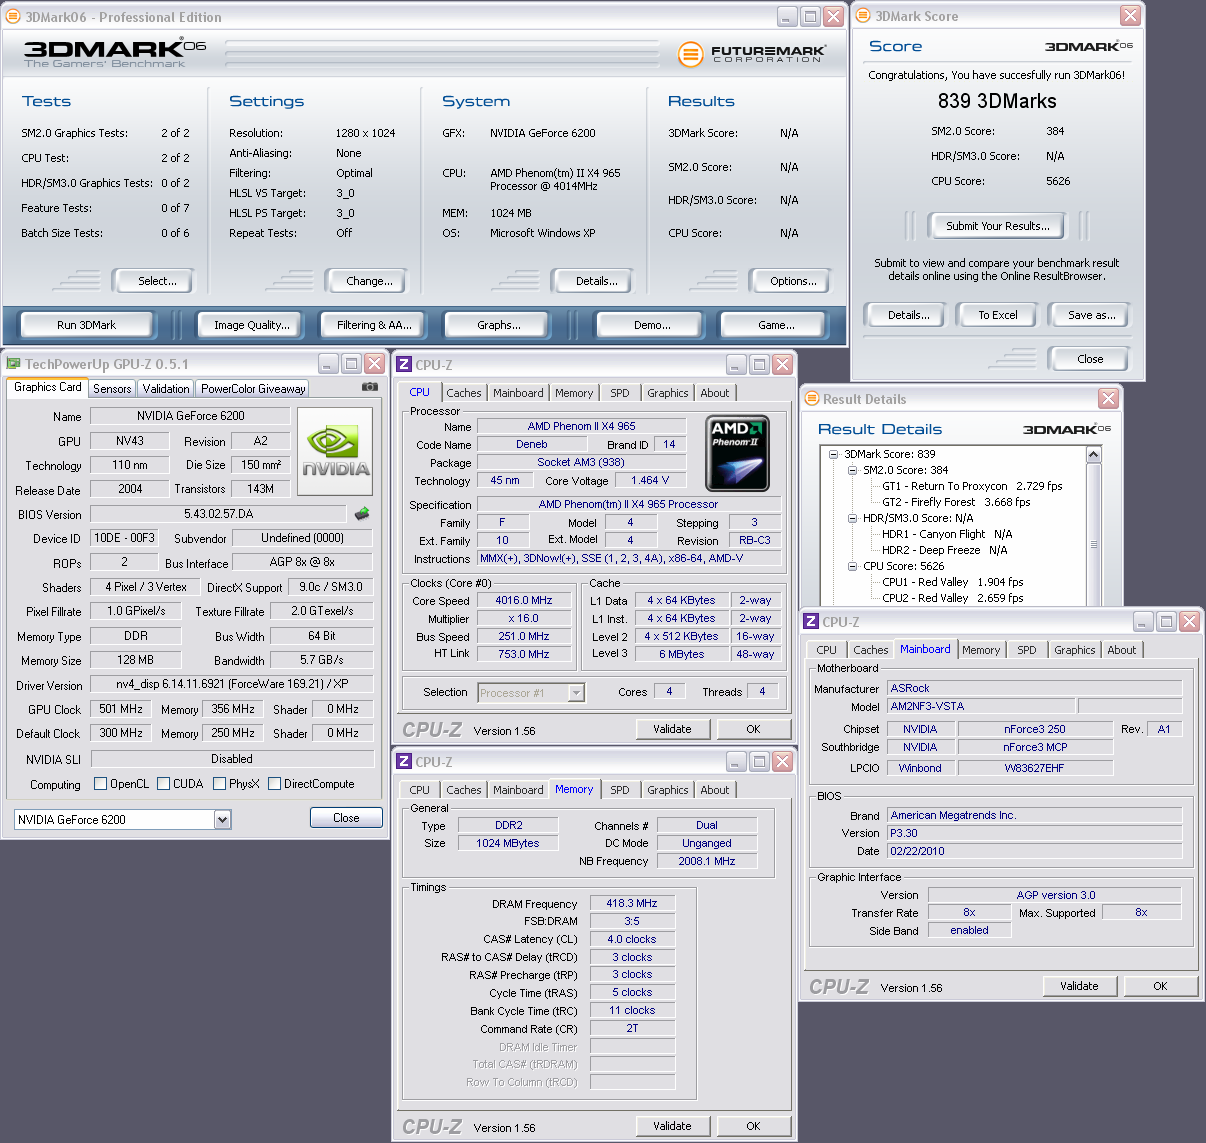Image resolution: width=1206 pixels, height=1143 pixels.
Task: Click Close button in 3DMark Score window
Action: [1090, 359]
